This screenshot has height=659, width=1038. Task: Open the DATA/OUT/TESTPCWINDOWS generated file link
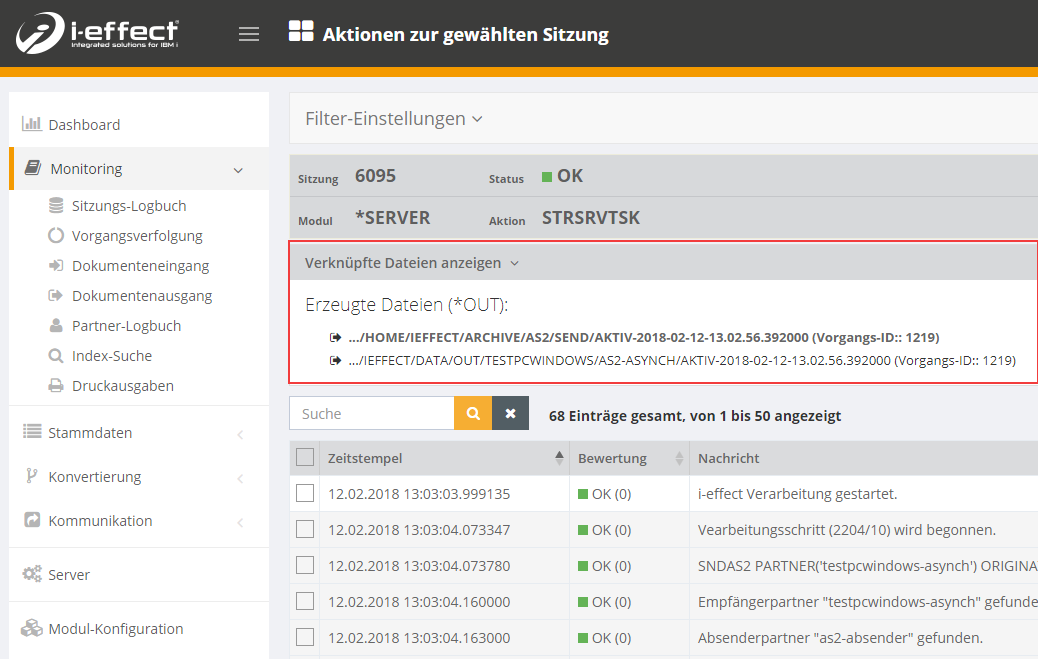[681, 360]
